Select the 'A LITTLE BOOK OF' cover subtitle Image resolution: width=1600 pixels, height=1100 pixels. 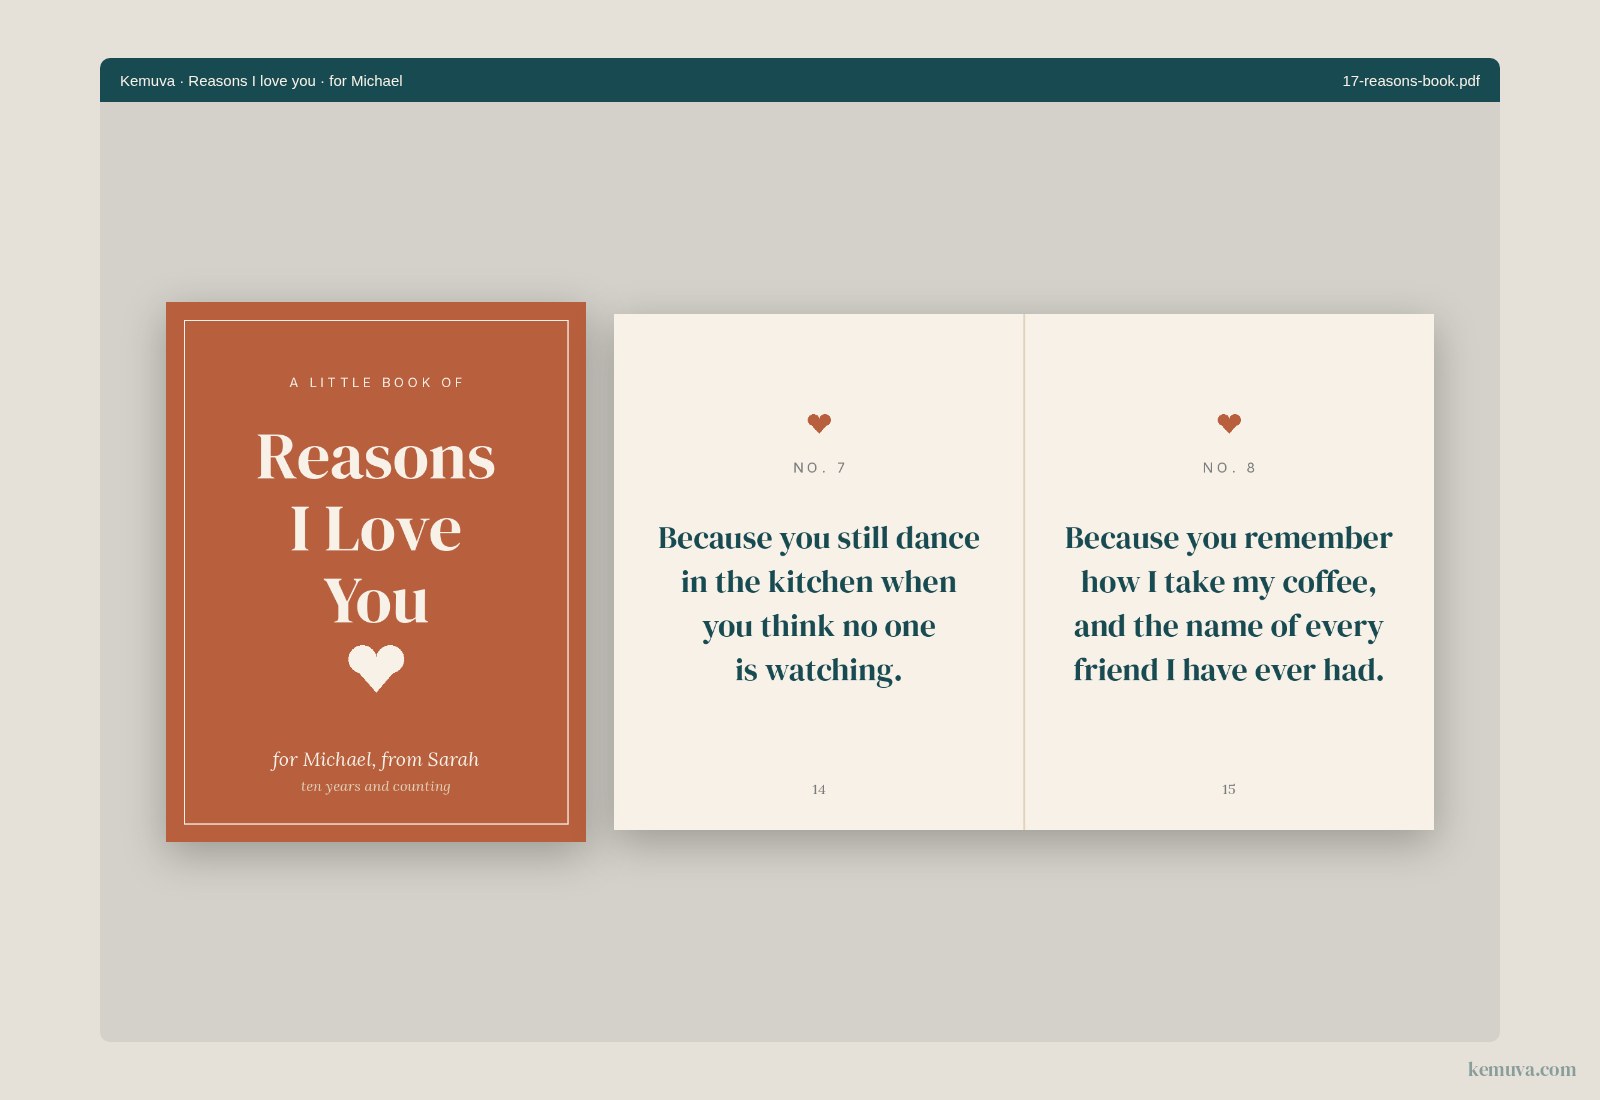[x=376, y=382]
